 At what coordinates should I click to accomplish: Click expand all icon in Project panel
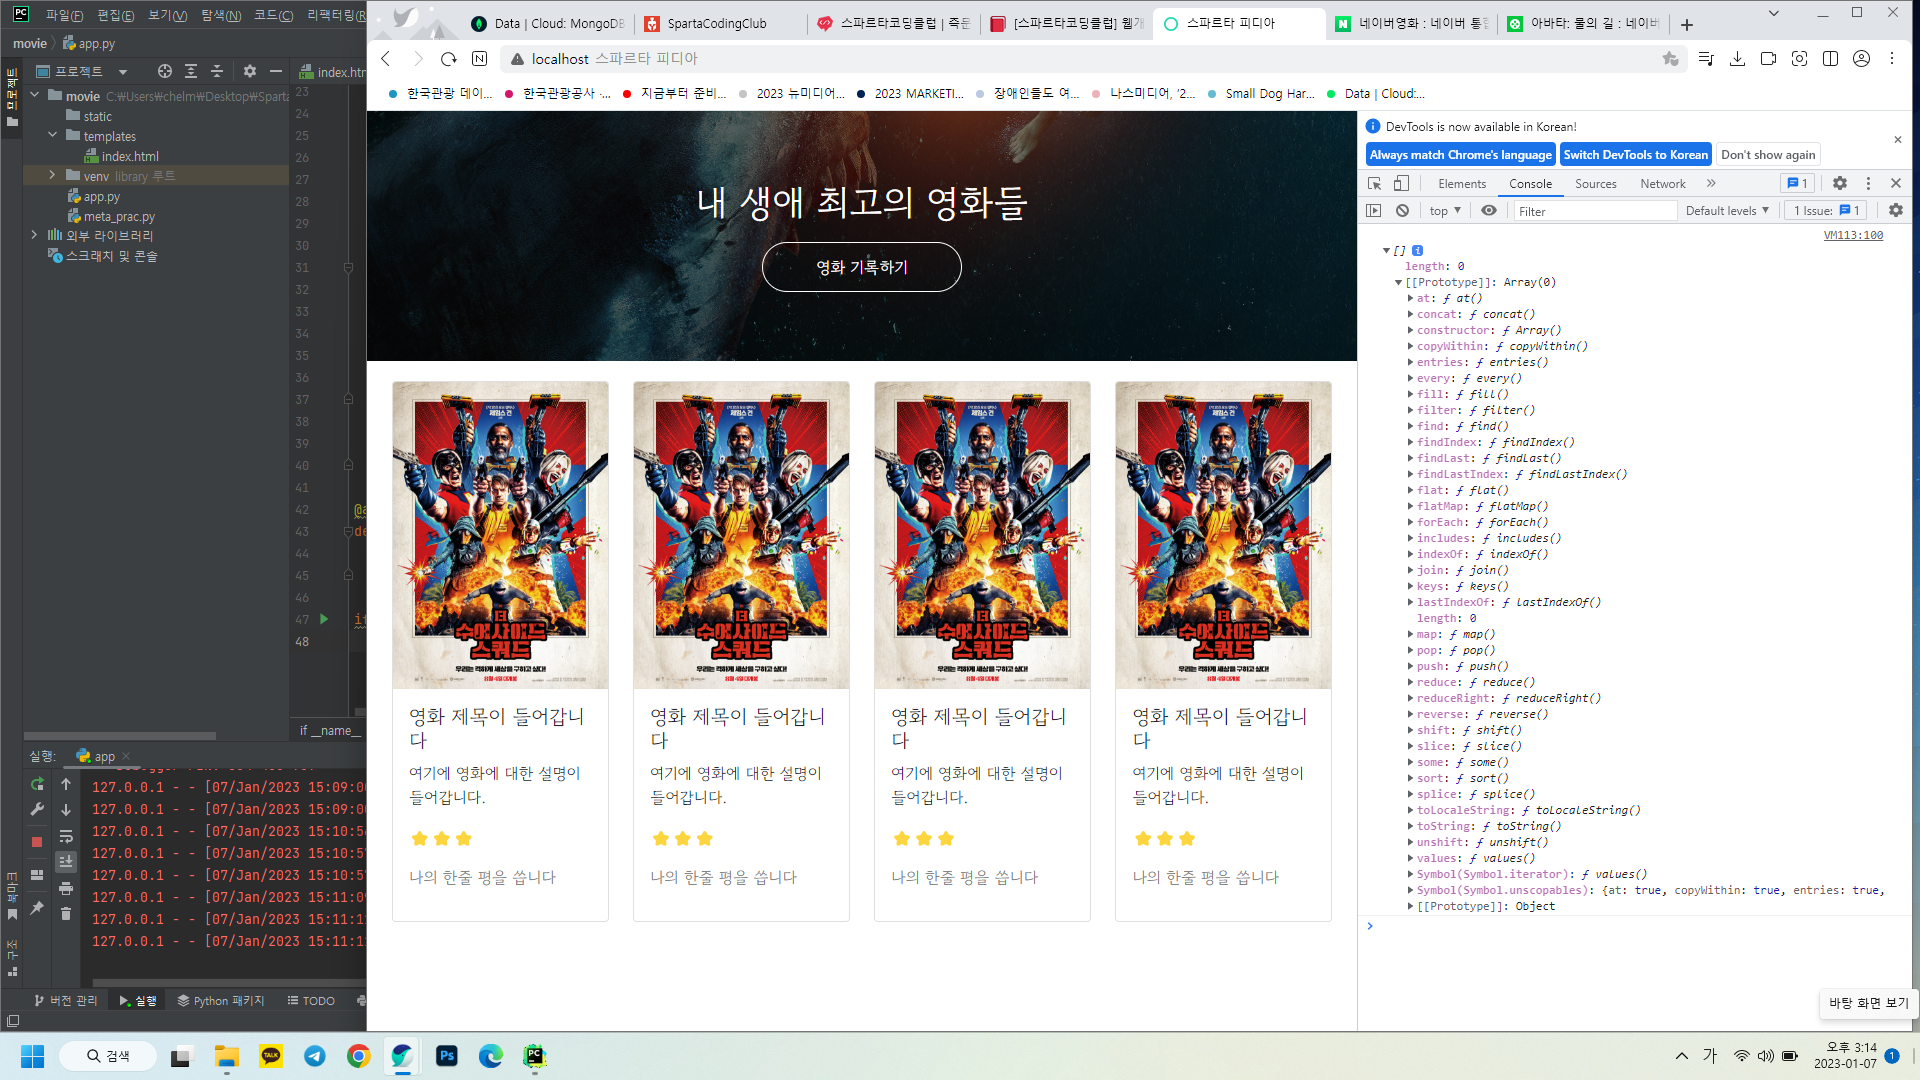coord(191,71)
